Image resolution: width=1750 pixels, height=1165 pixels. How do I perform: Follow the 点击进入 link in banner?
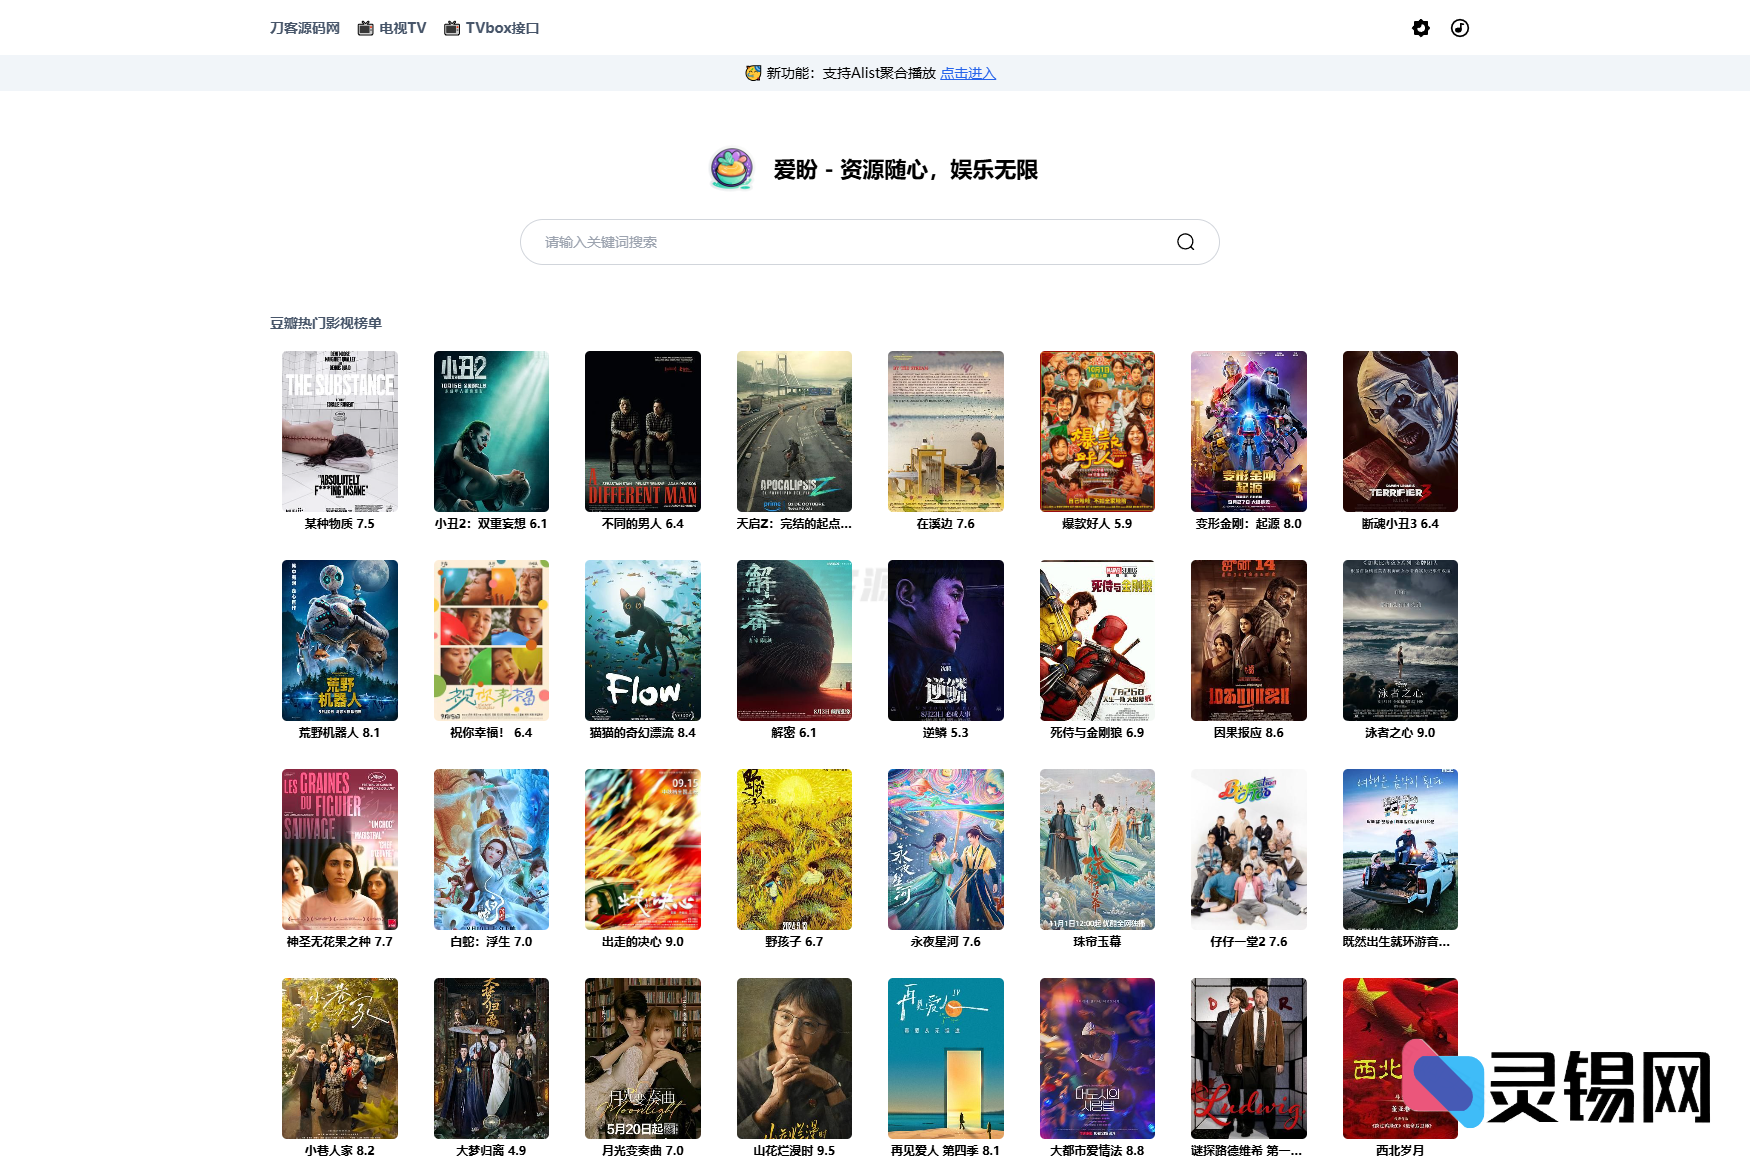[x=967, y=73]
